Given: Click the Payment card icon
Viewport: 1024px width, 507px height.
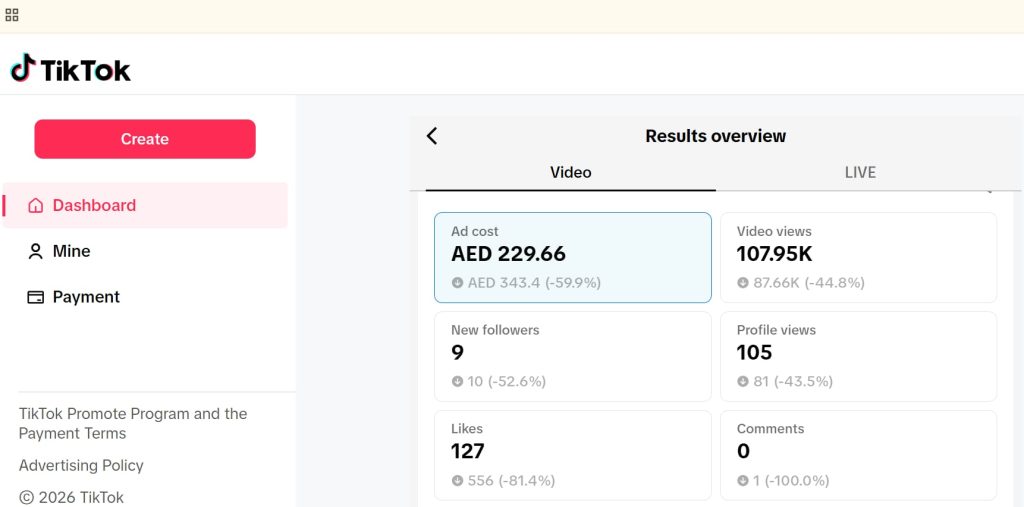Looking at the screenshot, I should [x=36, y=297].
